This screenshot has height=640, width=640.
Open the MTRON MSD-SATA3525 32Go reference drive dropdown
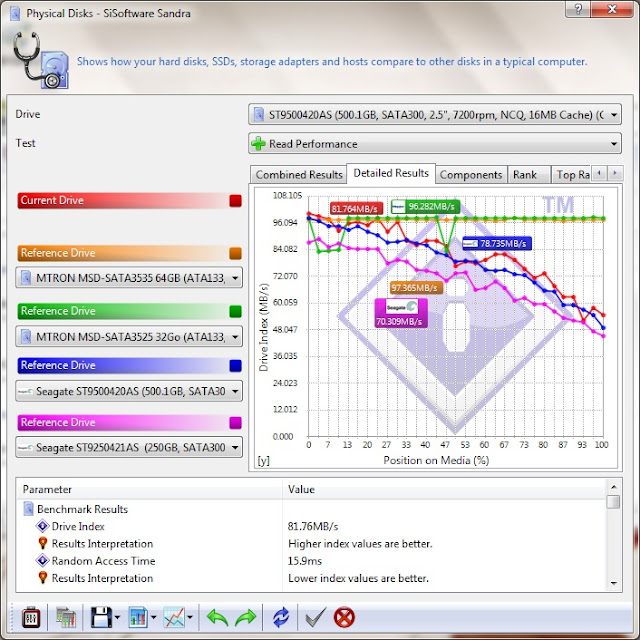click(129, 337)
